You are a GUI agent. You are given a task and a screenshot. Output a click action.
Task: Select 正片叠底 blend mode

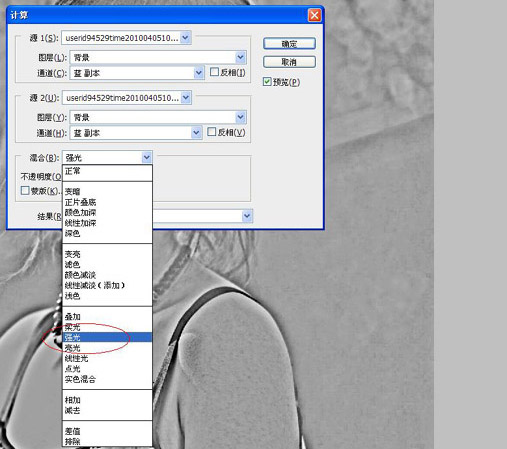pos(80,202)
